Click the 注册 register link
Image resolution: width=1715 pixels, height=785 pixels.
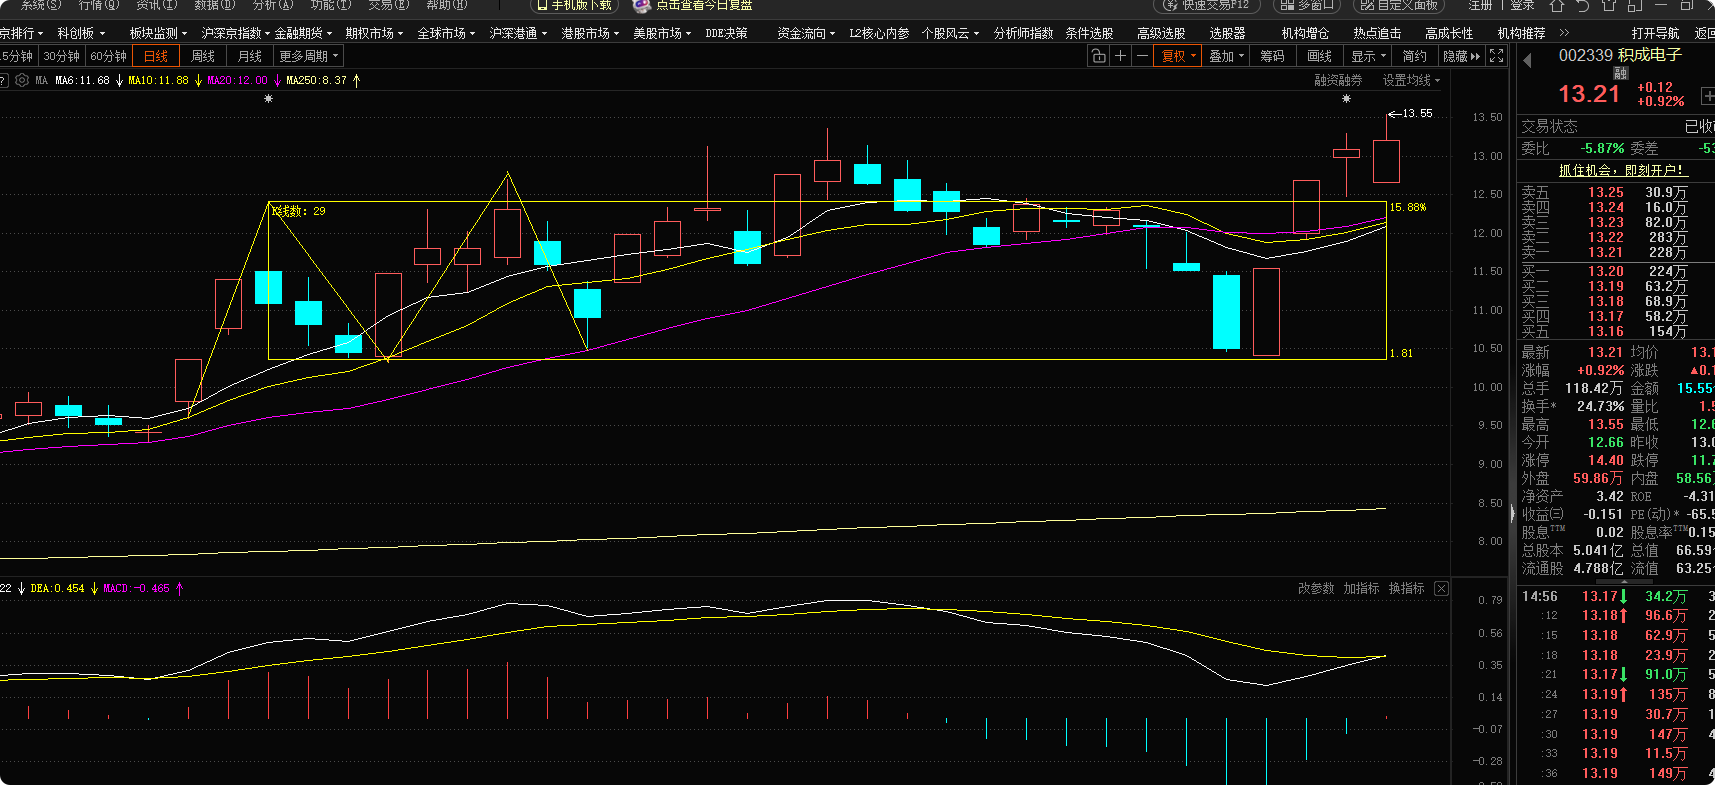tap(1480, 5)
